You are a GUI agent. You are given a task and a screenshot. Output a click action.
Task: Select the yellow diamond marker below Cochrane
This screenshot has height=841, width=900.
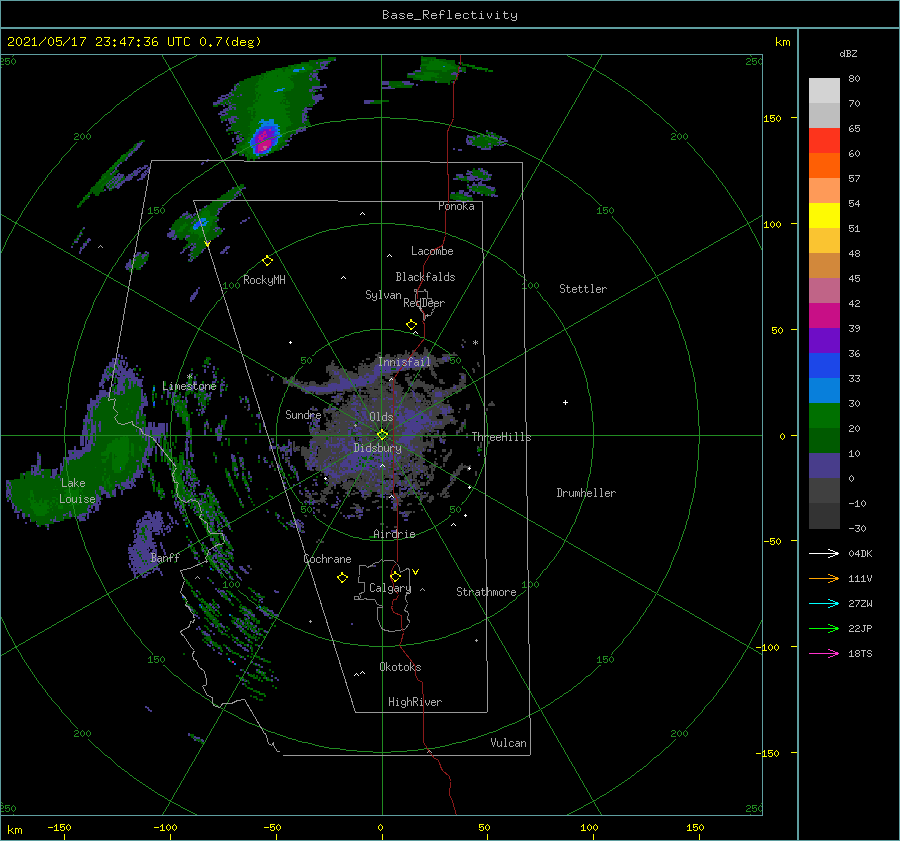[342, 578]
